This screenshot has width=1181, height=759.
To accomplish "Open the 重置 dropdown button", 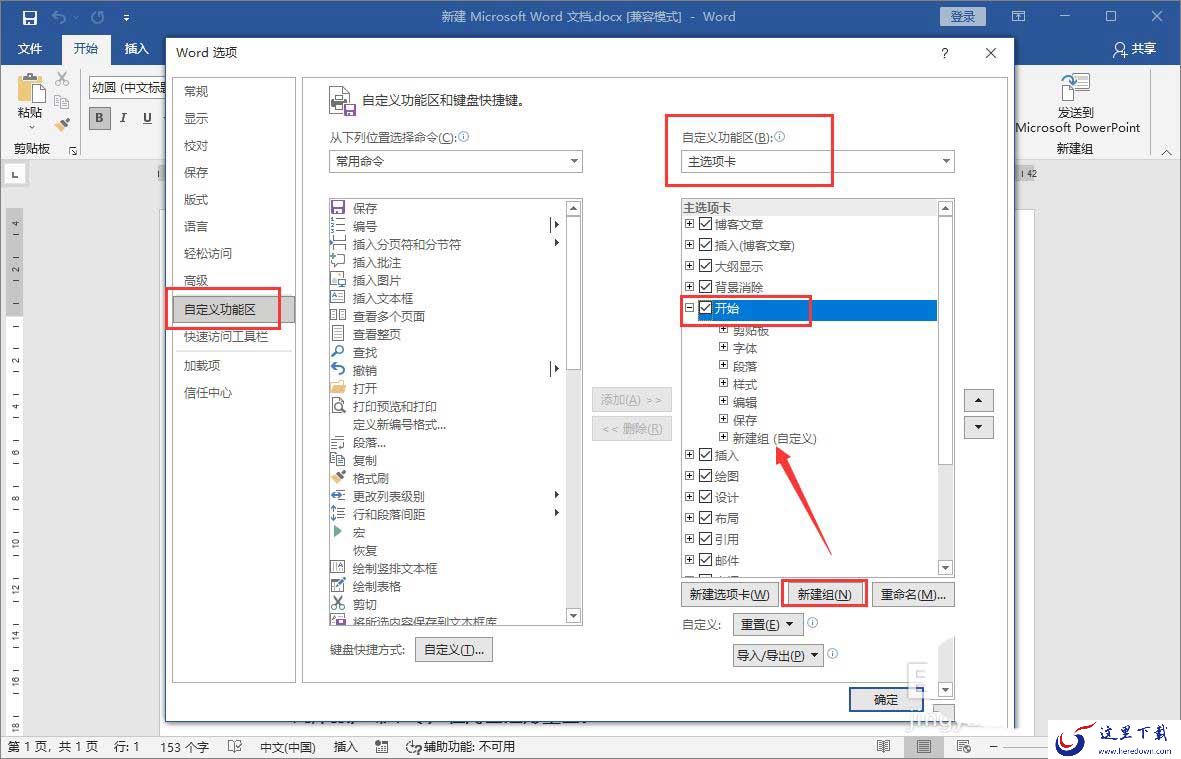I will click(x=768, y=624).
